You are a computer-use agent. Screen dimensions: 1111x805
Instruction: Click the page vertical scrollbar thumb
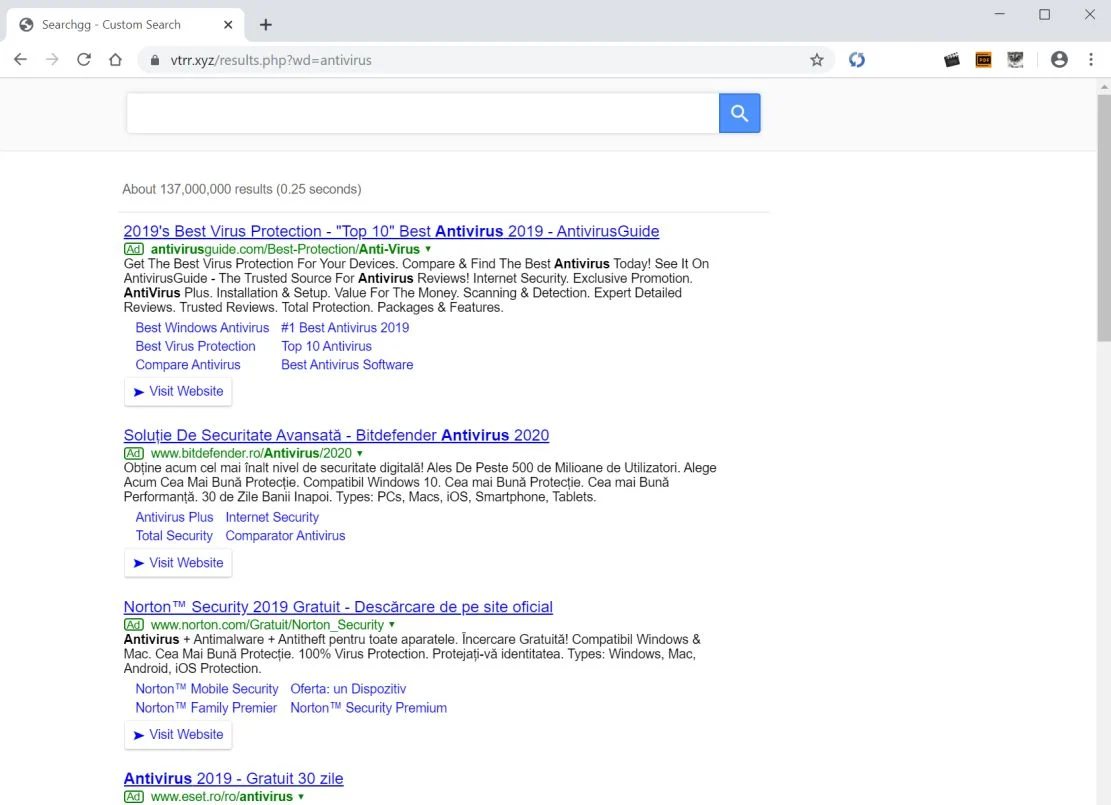[x=1104, y=218]
